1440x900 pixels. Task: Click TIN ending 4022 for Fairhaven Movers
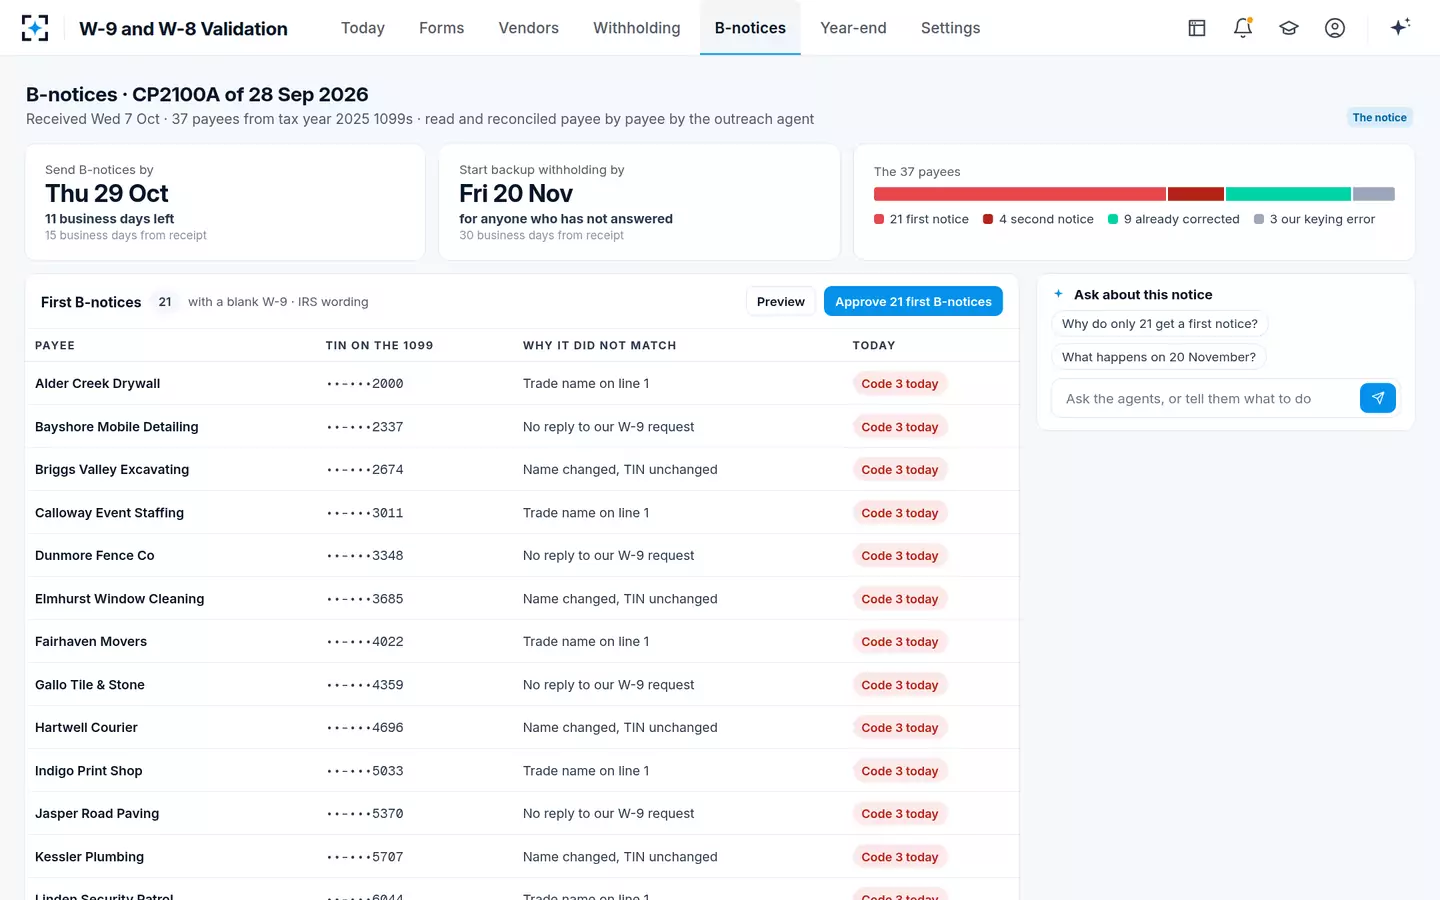(x=365, y=642)
